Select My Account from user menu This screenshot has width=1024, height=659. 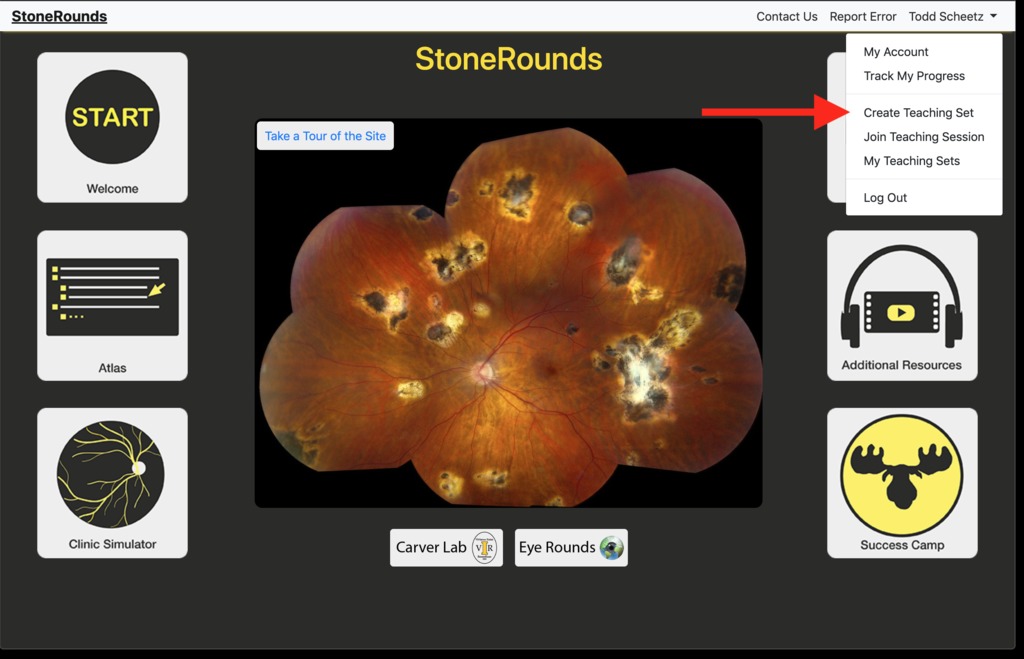click(x=896, y=52)
